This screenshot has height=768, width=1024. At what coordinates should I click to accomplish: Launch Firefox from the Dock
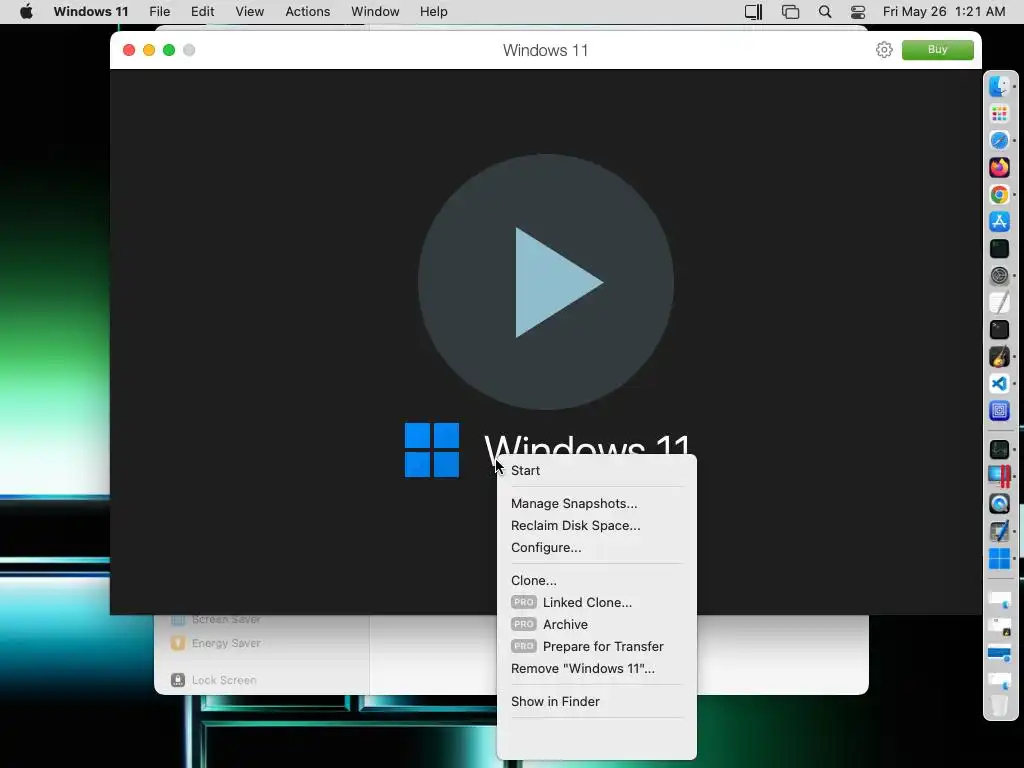click(999, 168)
